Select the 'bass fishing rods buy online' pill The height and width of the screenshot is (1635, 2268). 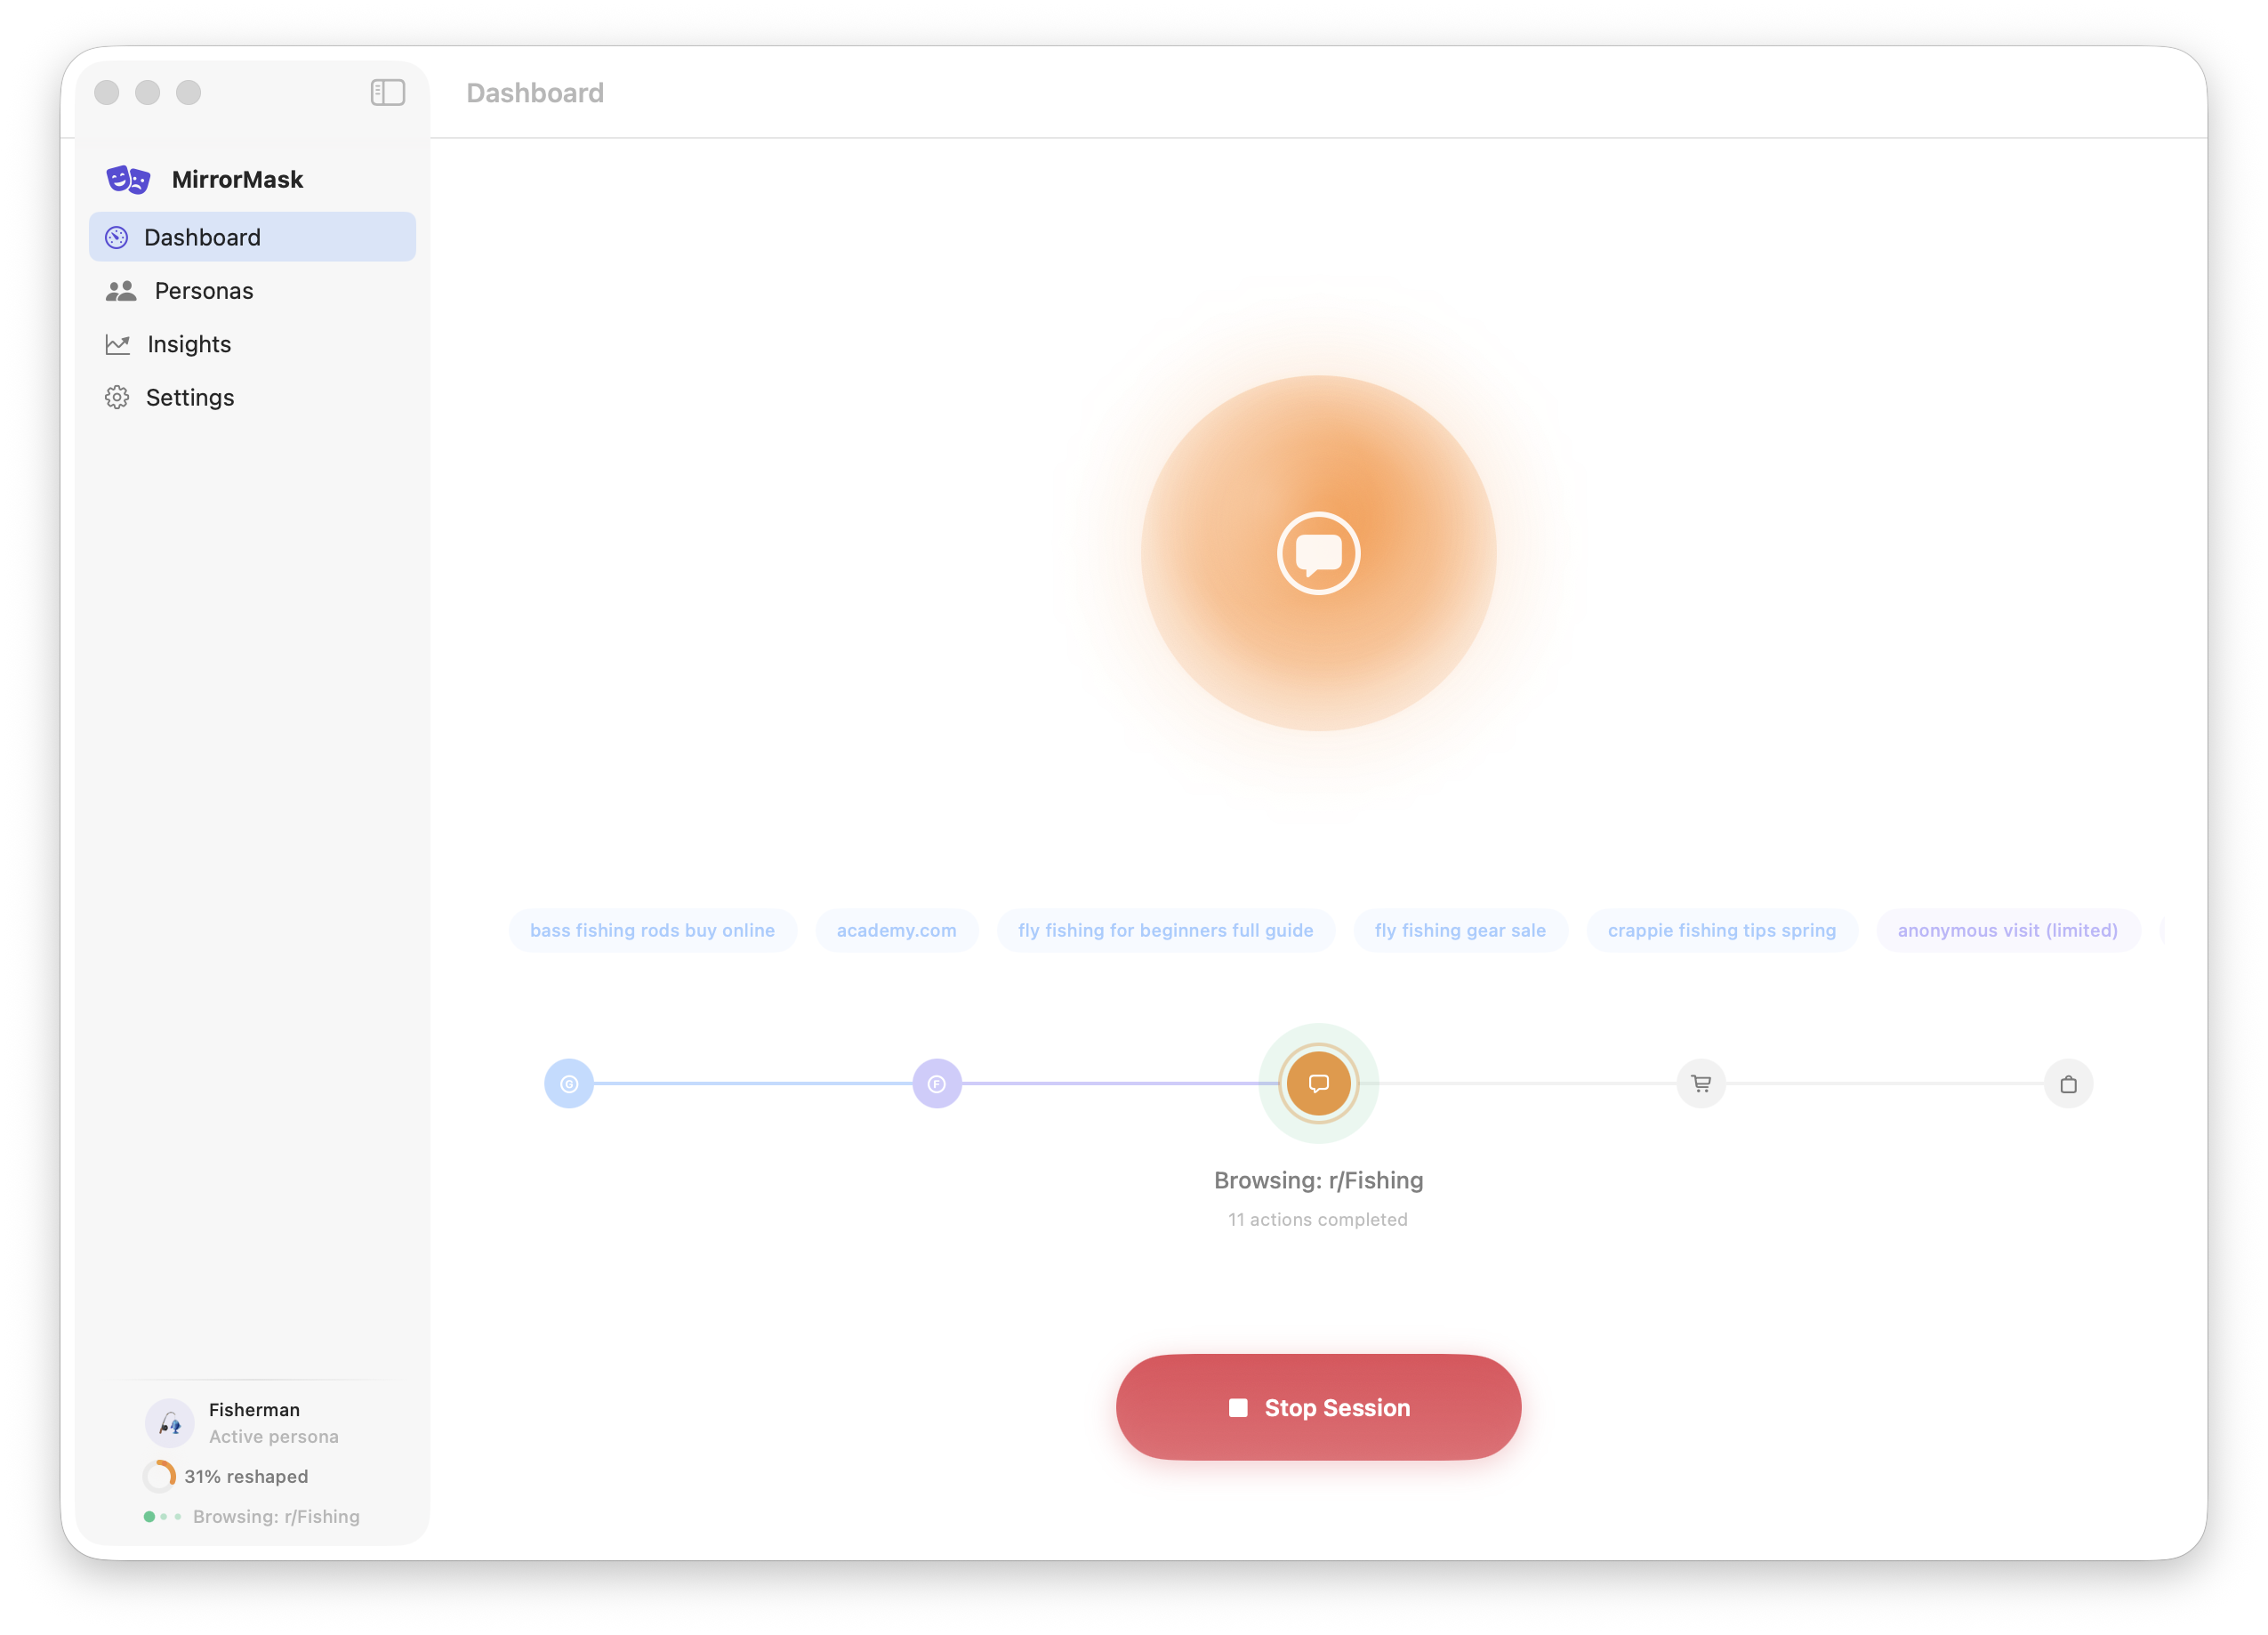coord(652,930)
